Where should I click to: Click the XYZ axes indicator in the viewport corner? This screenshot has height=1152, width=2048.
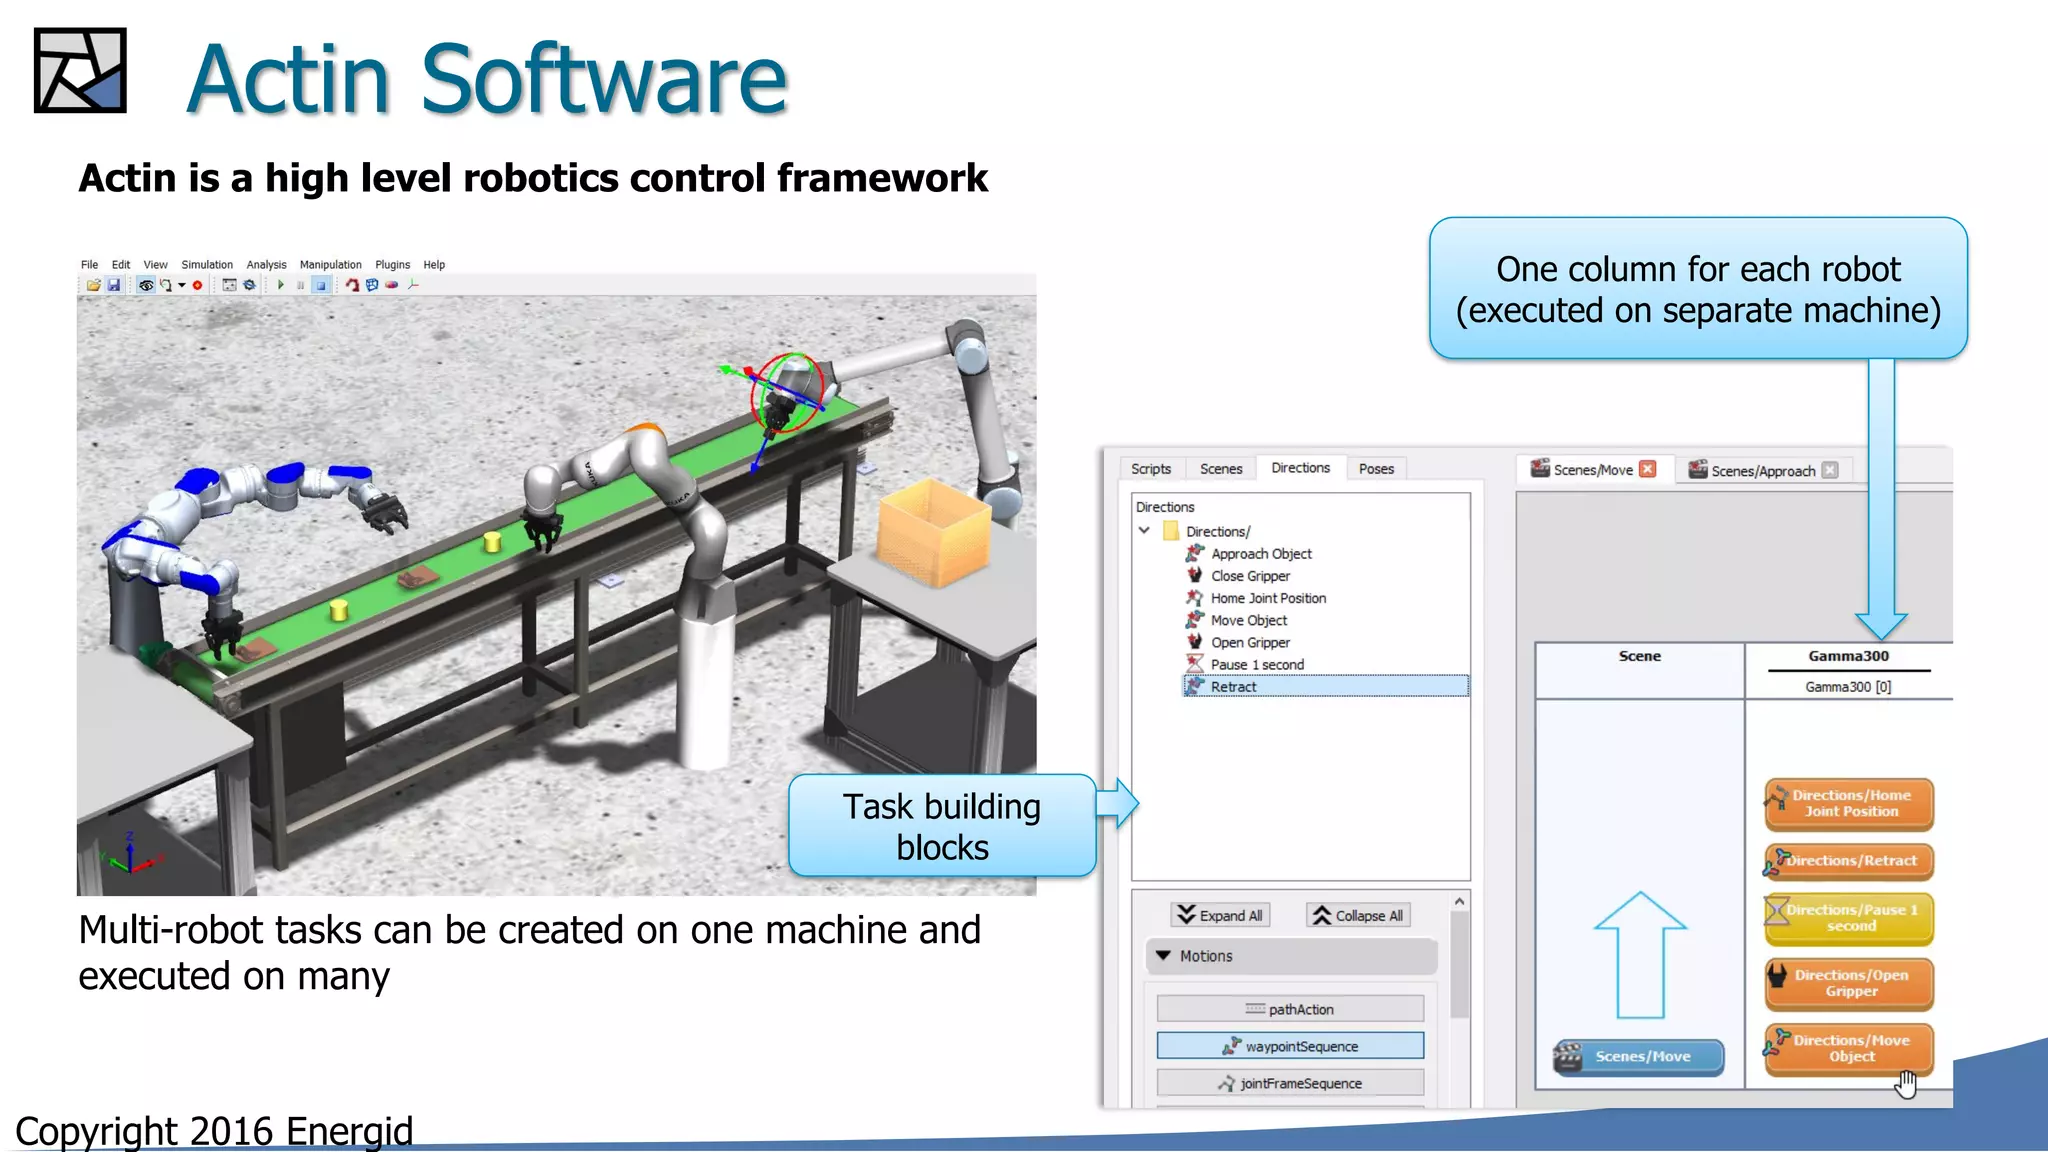130,853
